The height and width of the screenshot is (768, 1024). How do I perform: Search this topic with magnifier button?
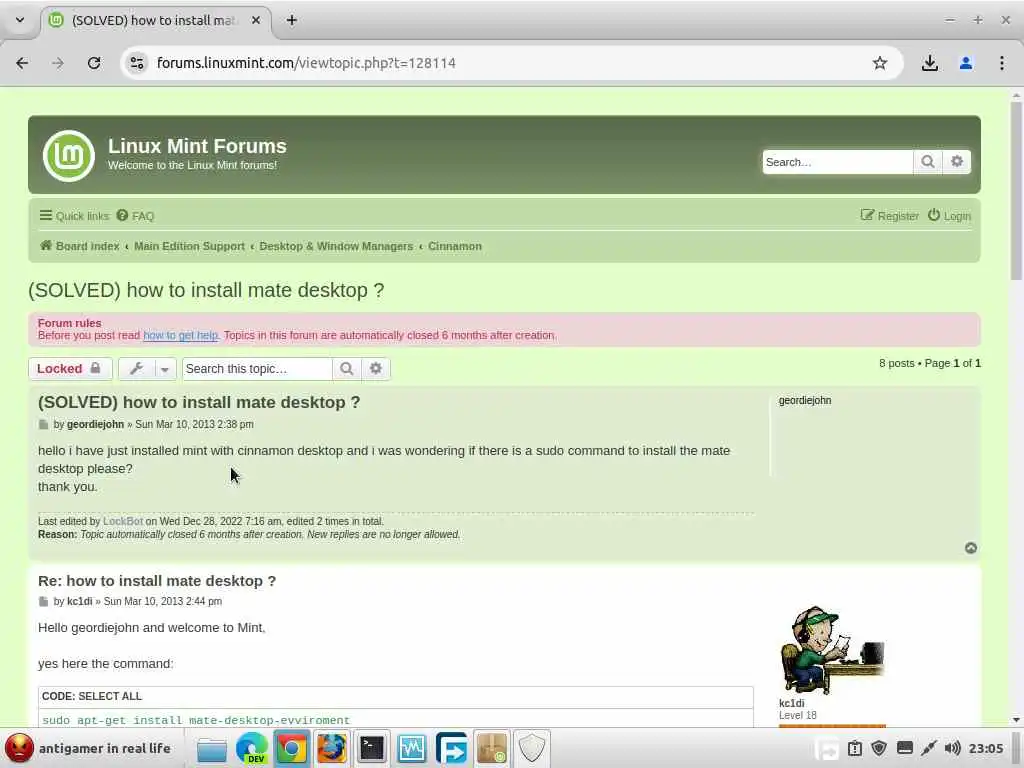coord(347,369)
